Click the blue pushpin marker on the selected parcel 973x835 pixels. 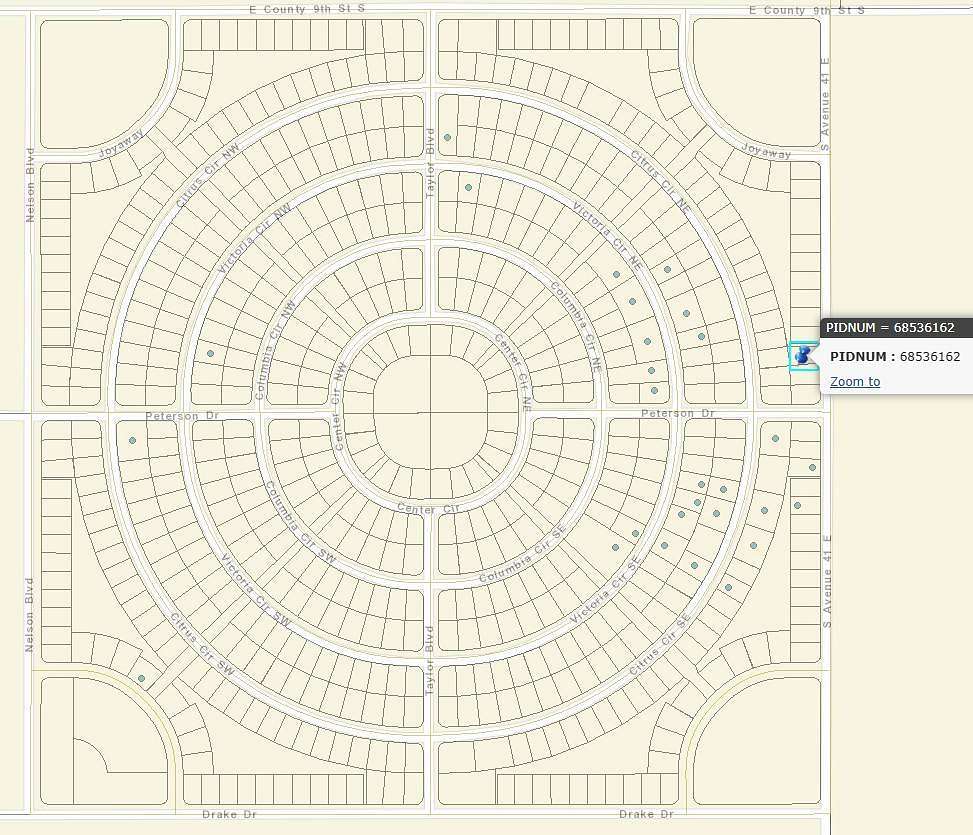(800, 354)
